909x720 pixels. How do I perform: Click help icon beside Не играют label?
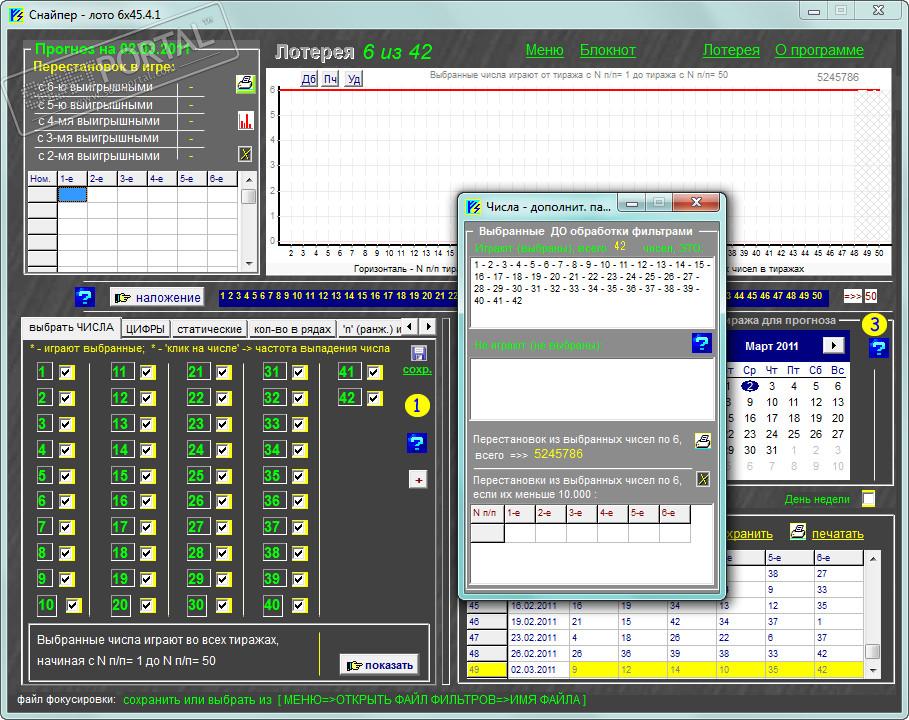pyautogui.click(x=701, y=343)
